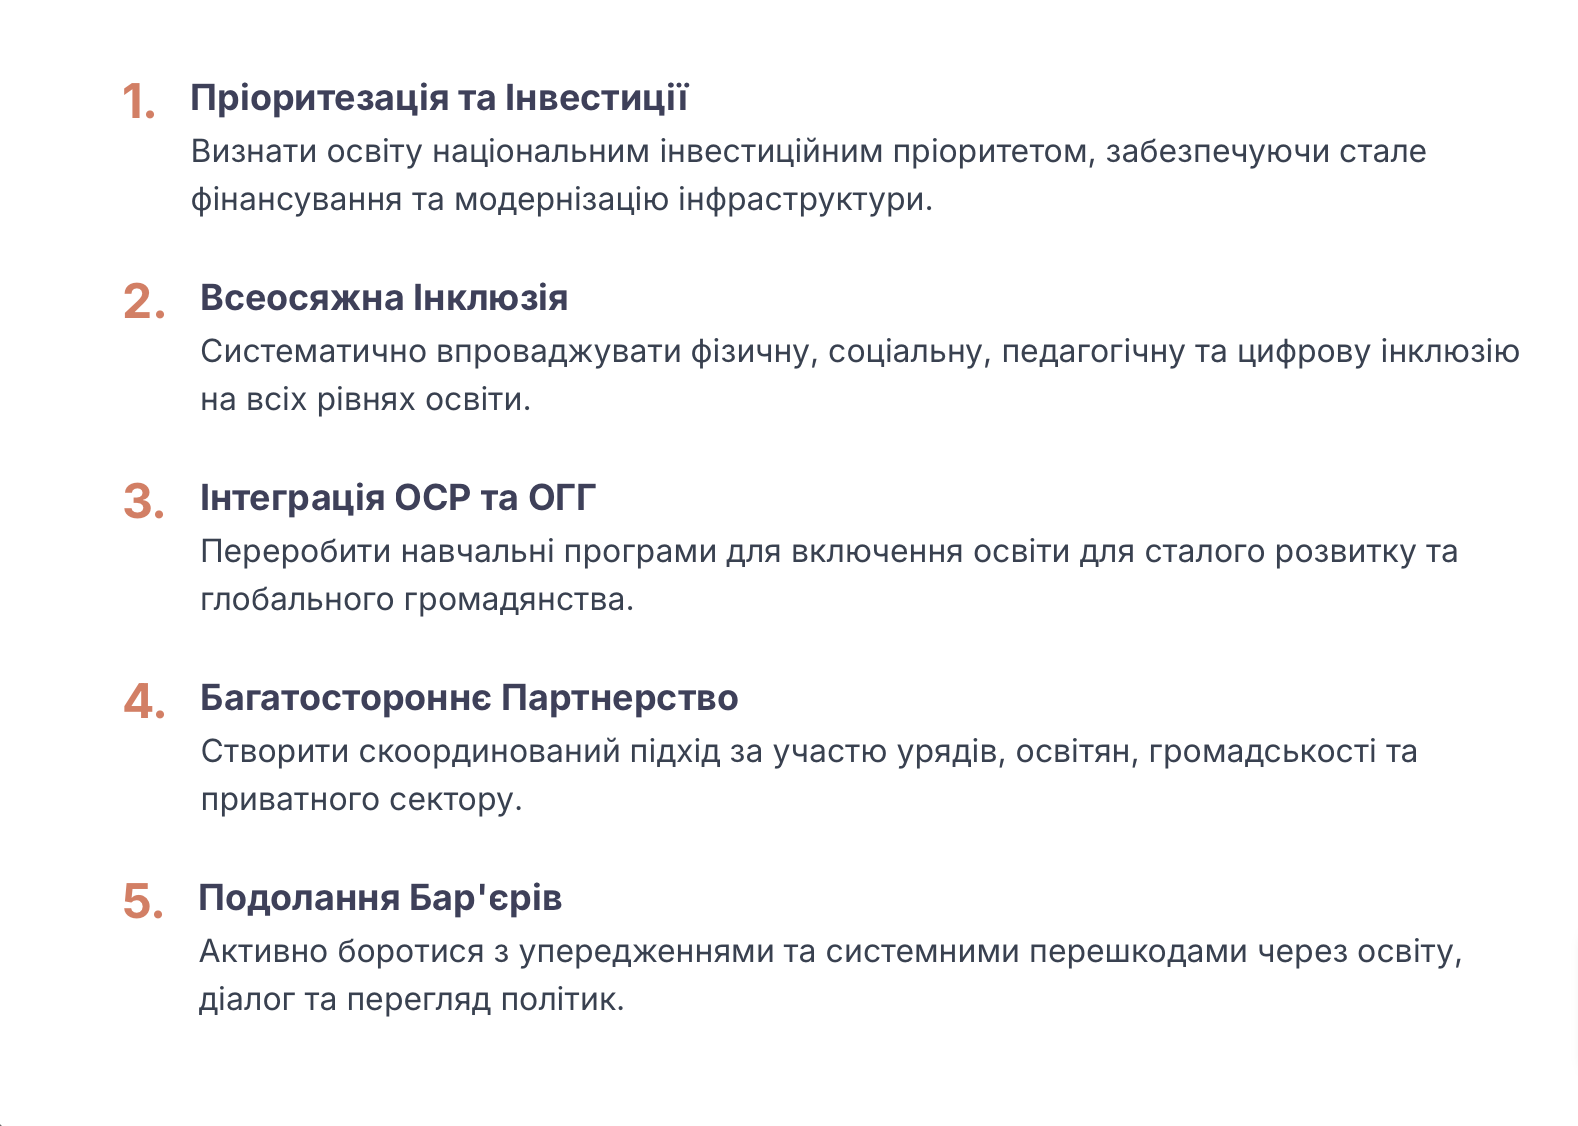This screenshot has width=1578, height=1126.
Task: Click the heading Багатостороннє Партнерство
Action: tap(469, 698)
